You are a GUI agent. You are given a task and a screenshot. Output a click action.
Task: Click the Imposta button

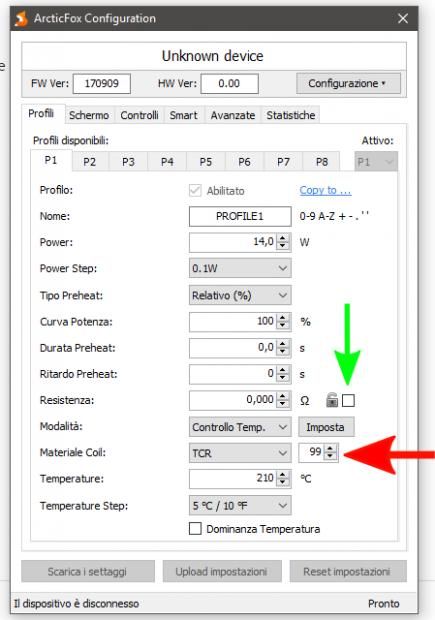[x=326, y=427]
